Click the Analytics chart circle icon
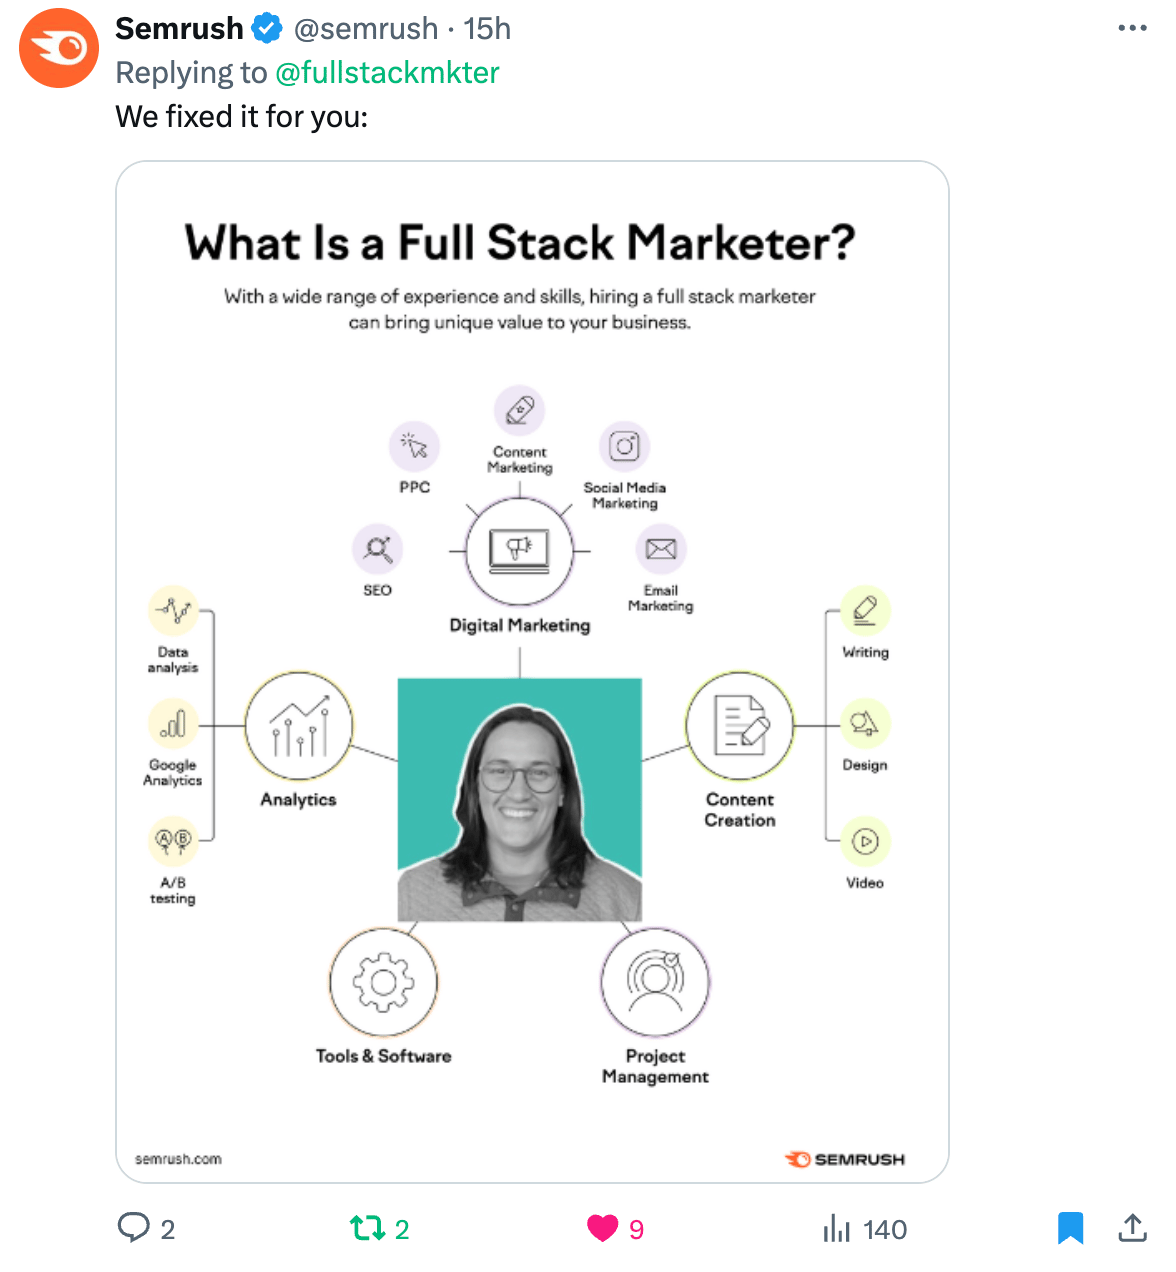 click(x=299, y=726)
